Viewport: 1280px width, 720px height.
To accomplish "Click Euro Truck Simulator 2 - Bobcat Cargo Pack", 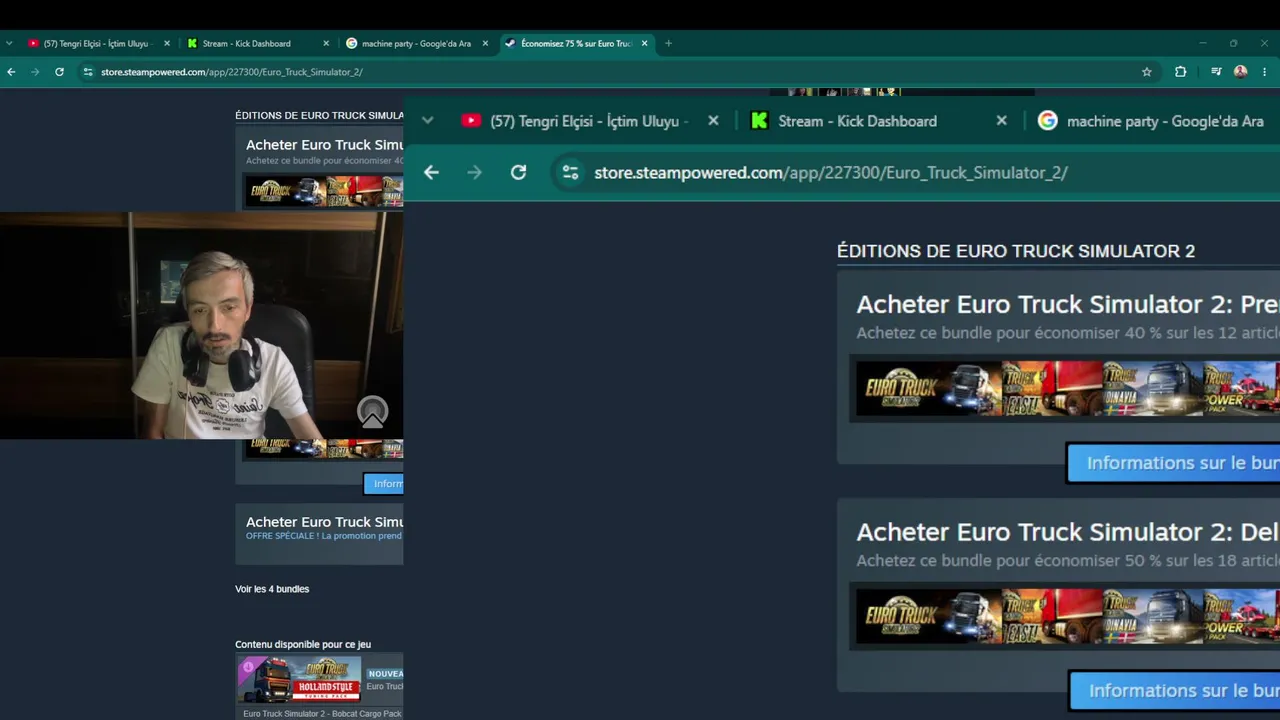I will pos(322,714).
